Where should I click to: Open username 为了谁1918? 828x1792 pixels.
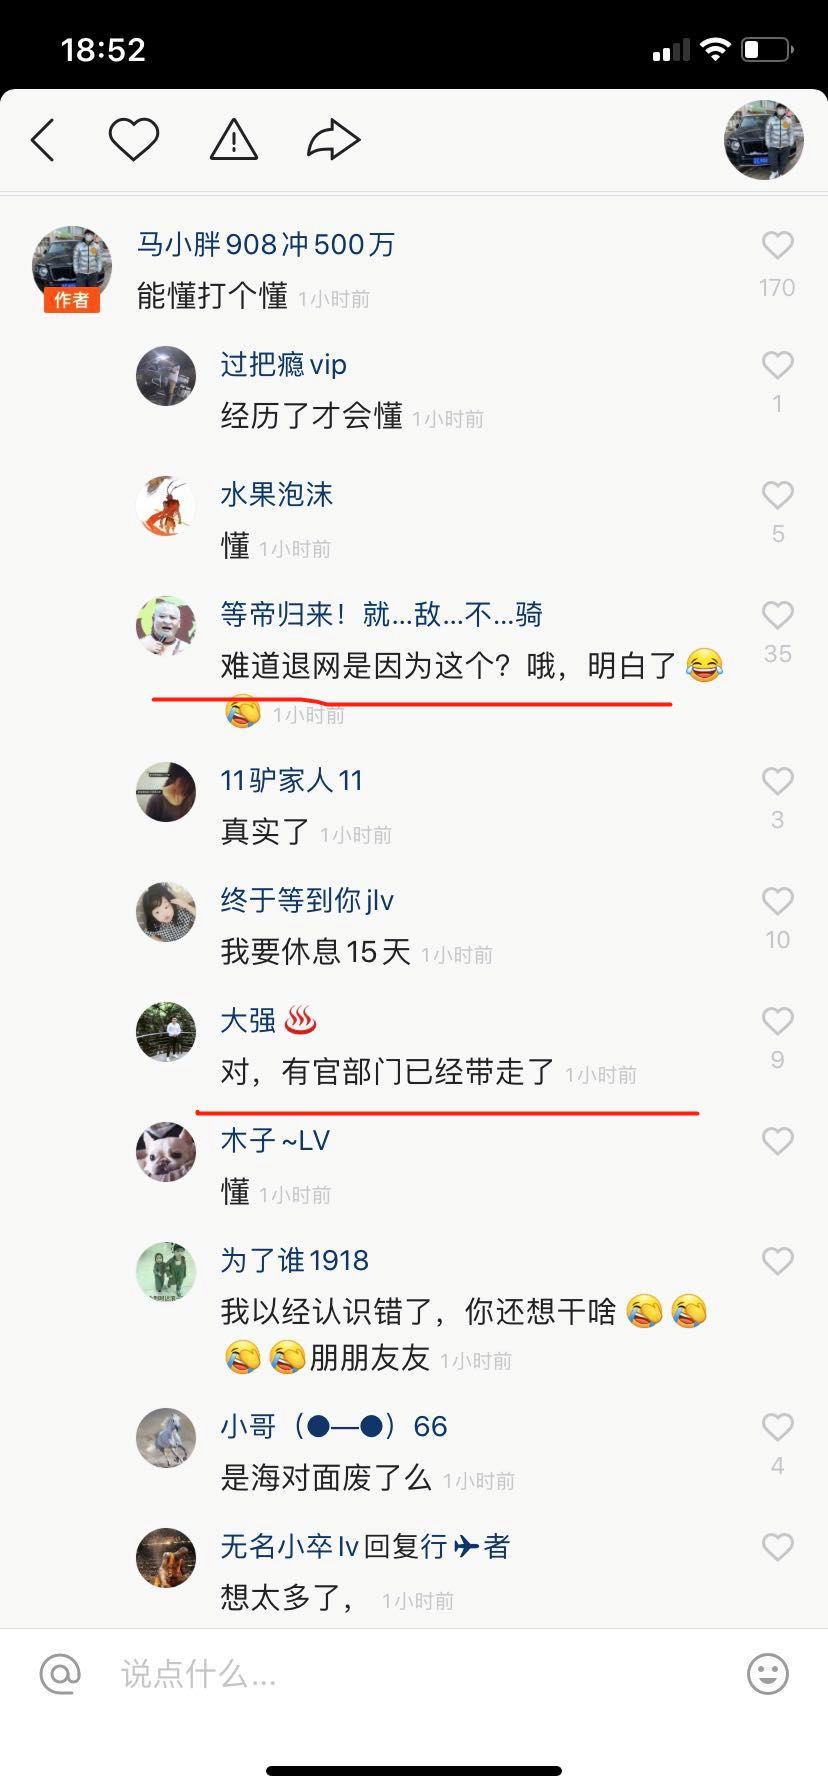click(x=294, y=1260)
